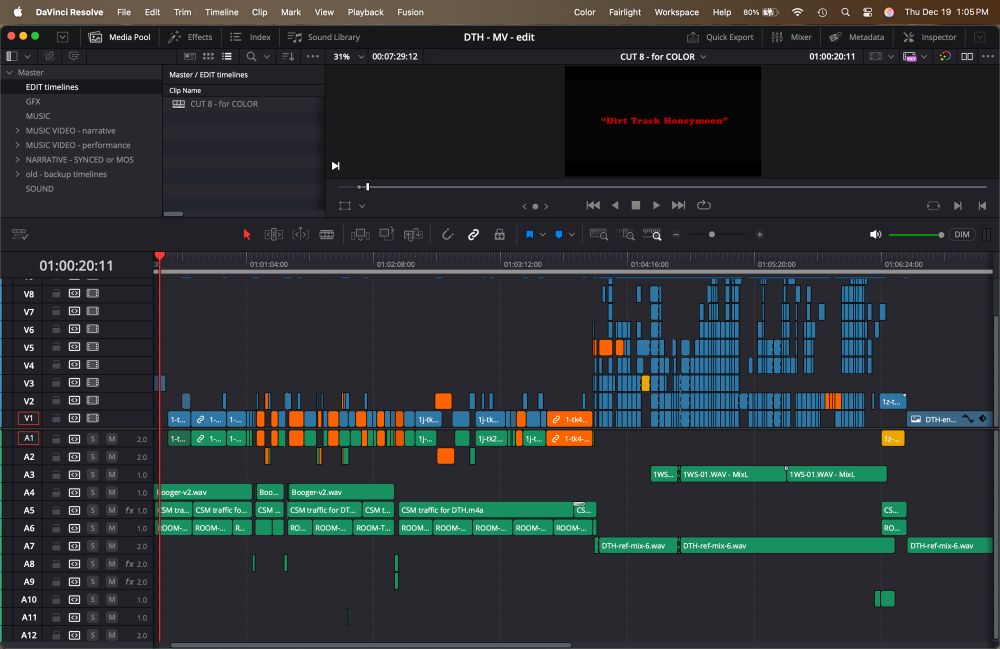This screenshot has height=649, width=1000.
Task: Open the Sound Library panel
Action: click(x=324, y=37)
